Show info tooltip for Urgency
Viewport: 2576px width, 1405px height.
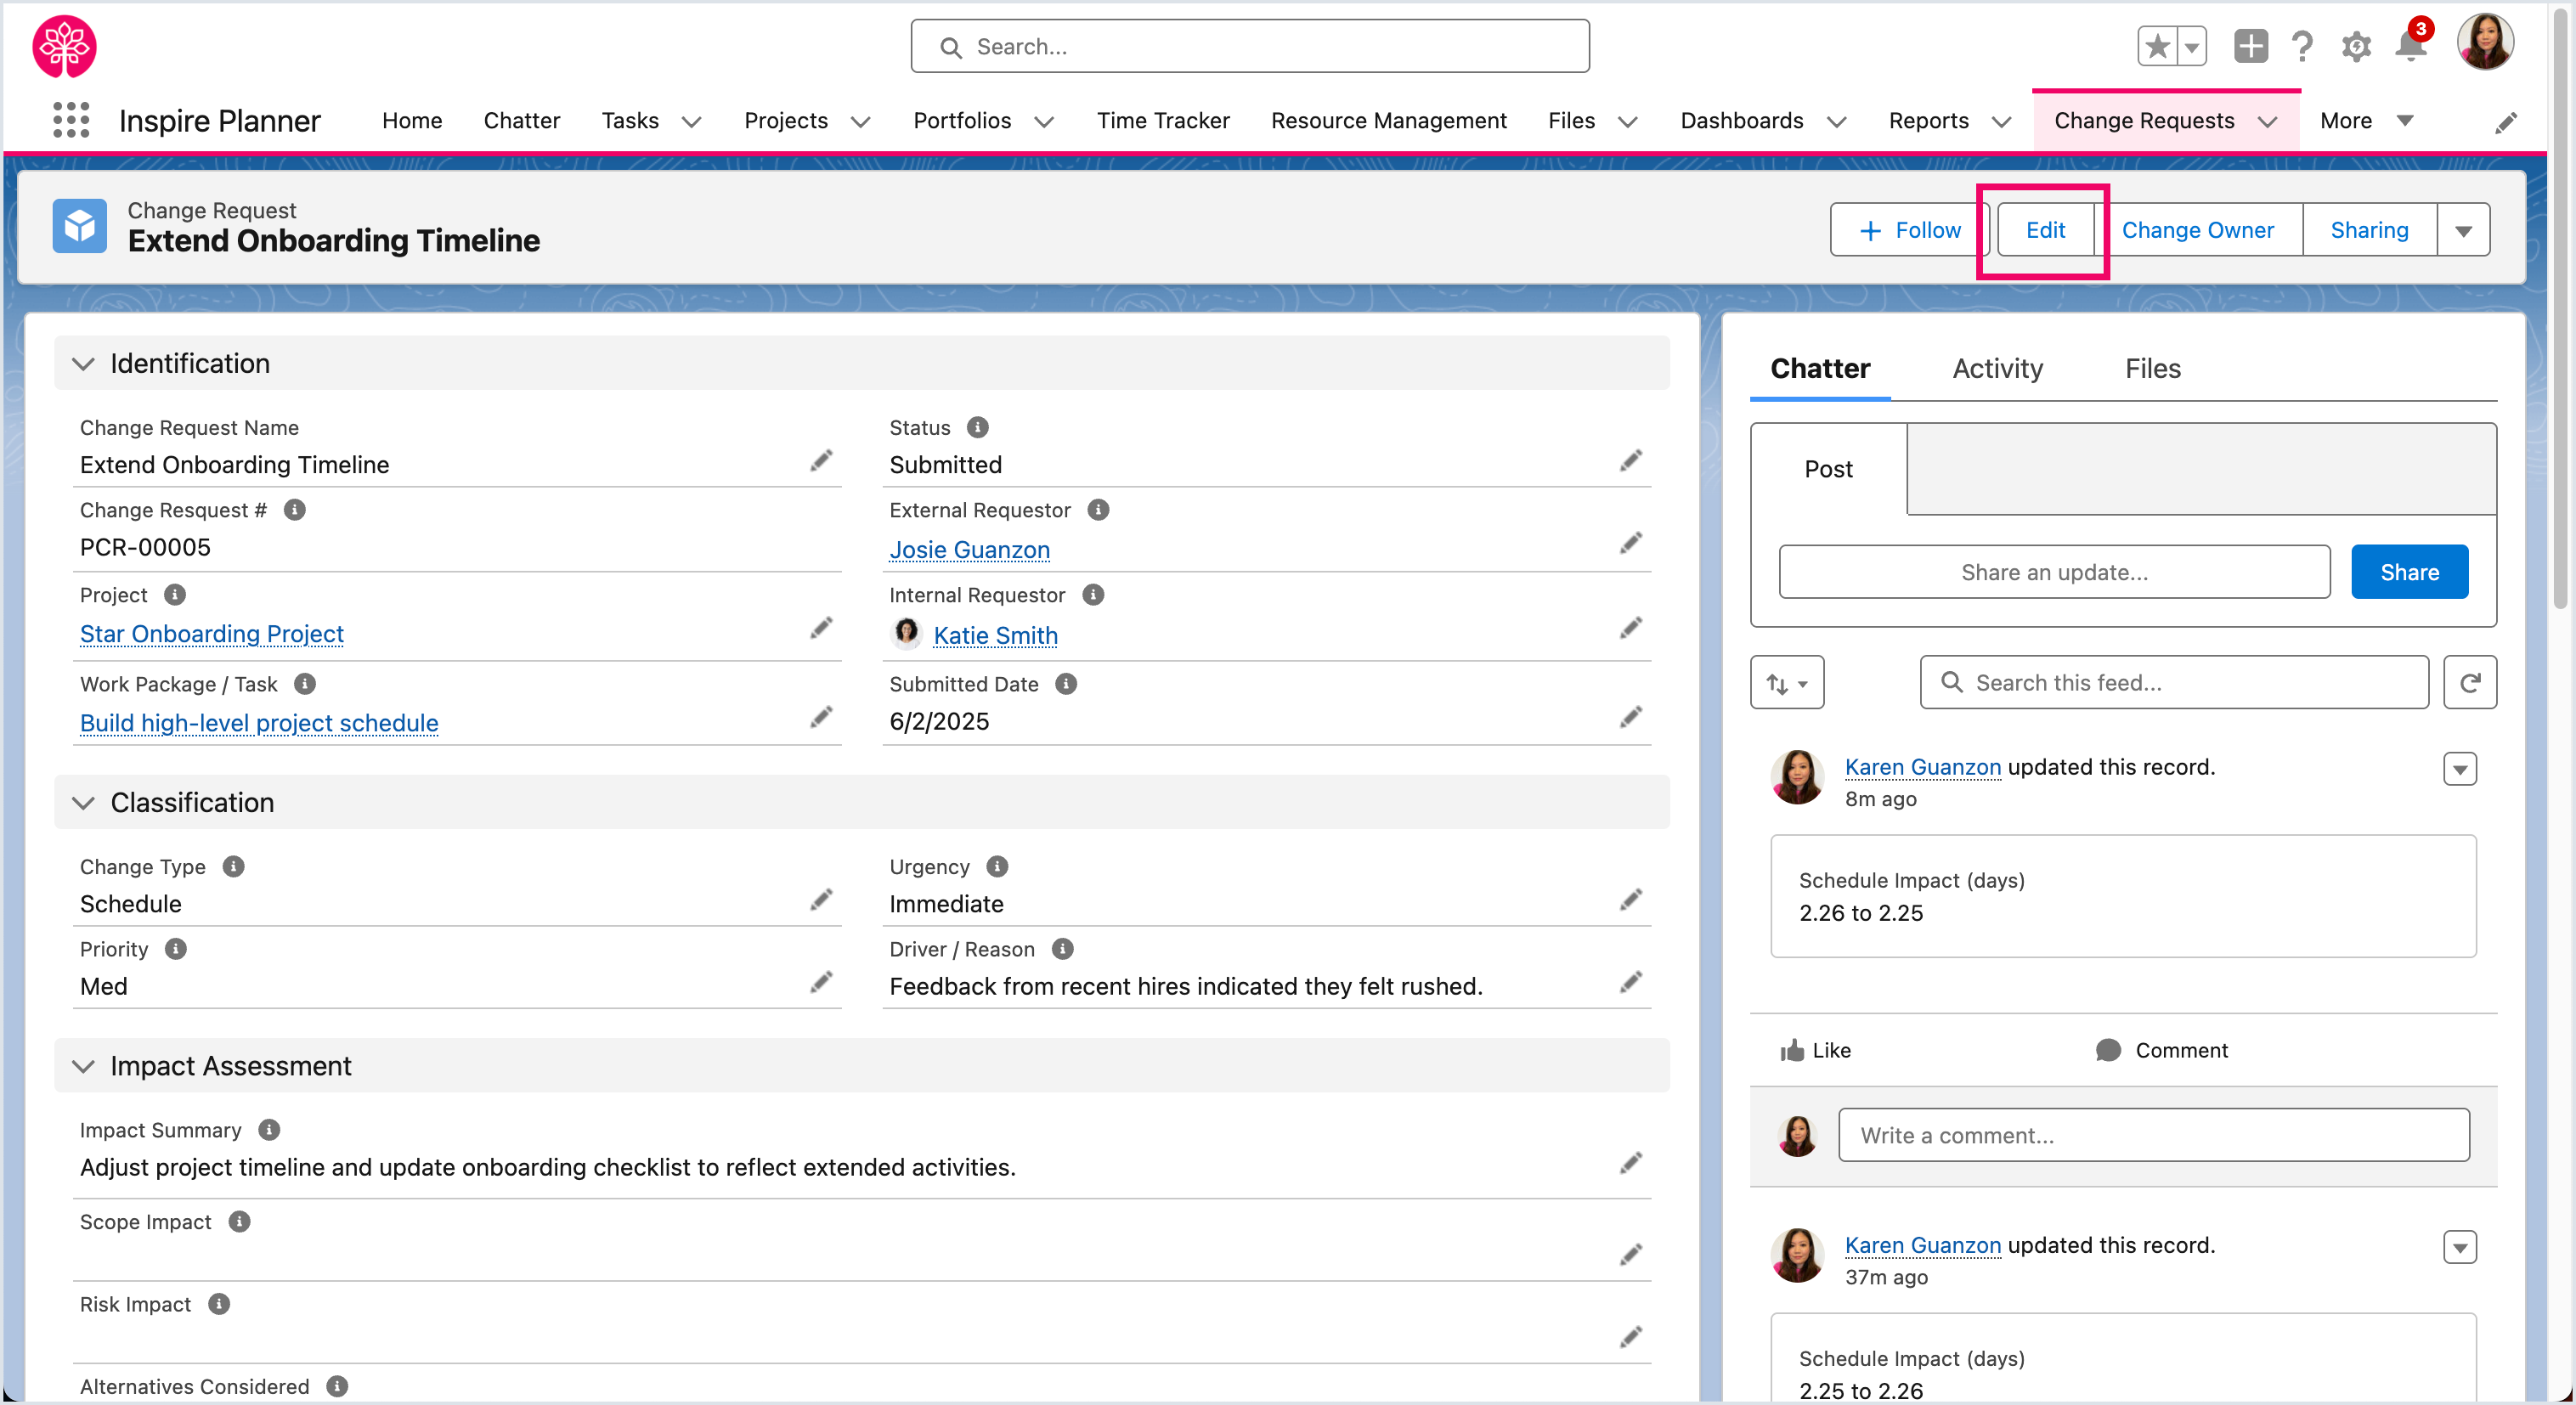(x=997, y=867)
